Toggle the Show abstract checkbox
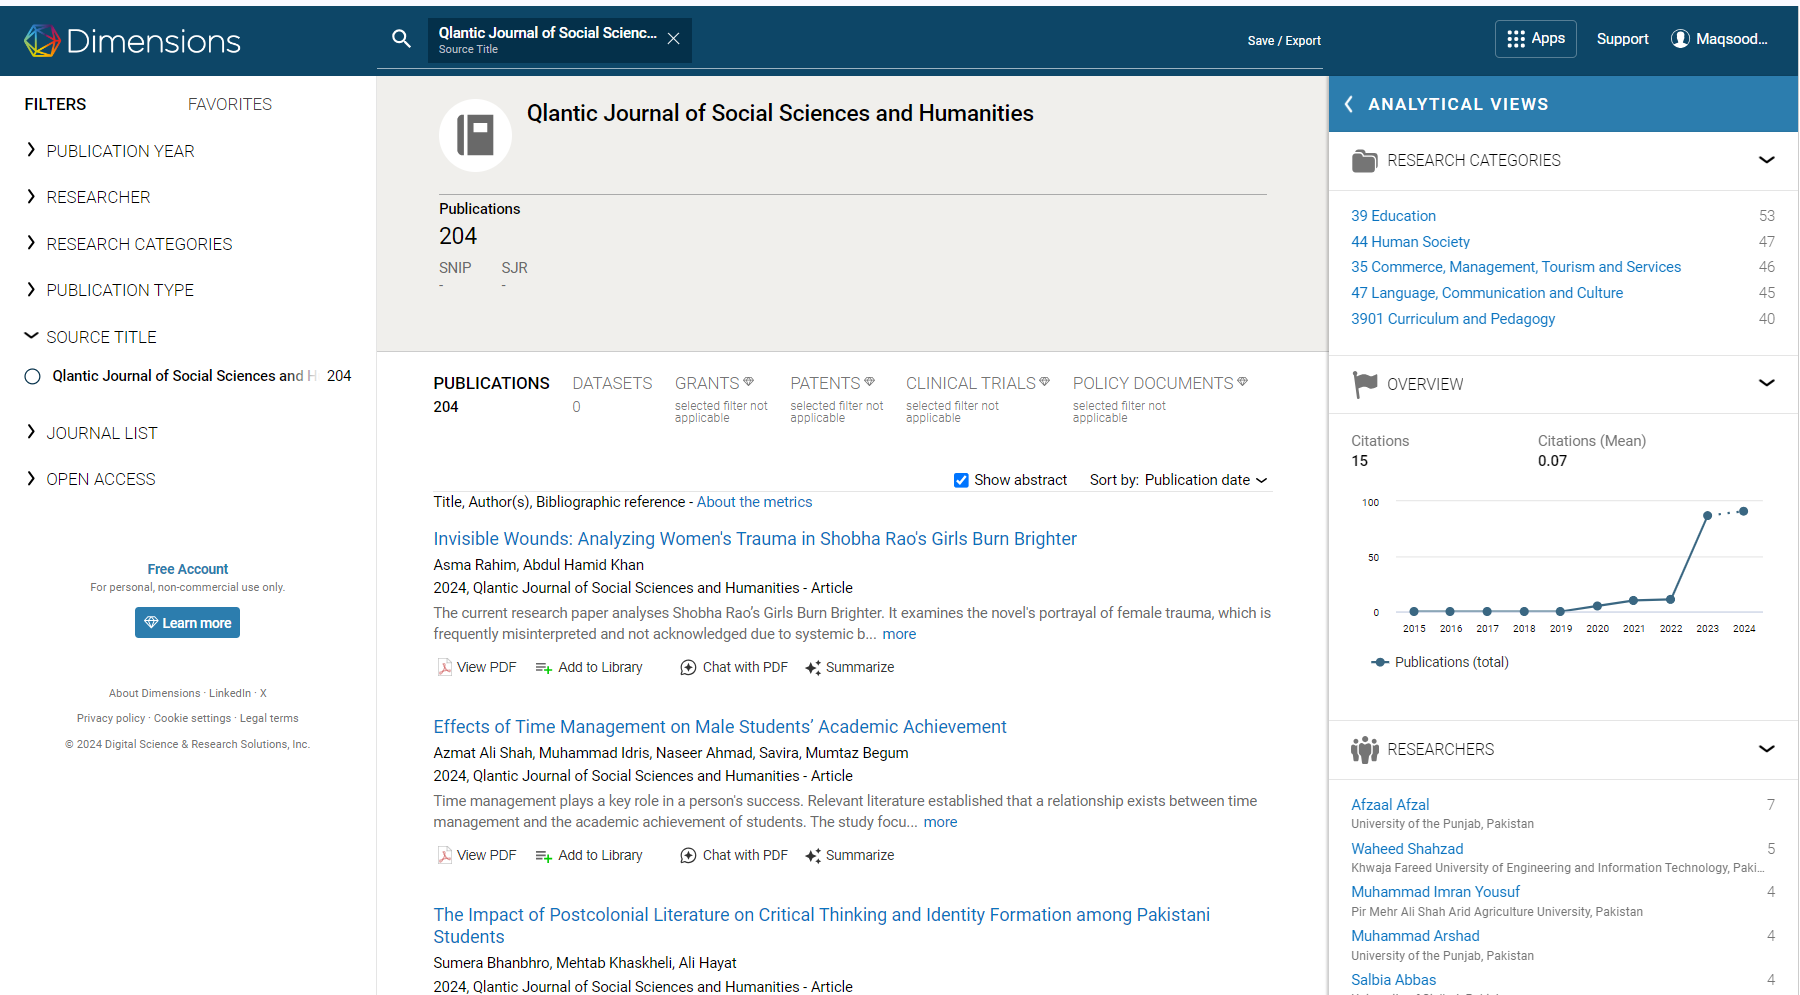 [961, 480]
